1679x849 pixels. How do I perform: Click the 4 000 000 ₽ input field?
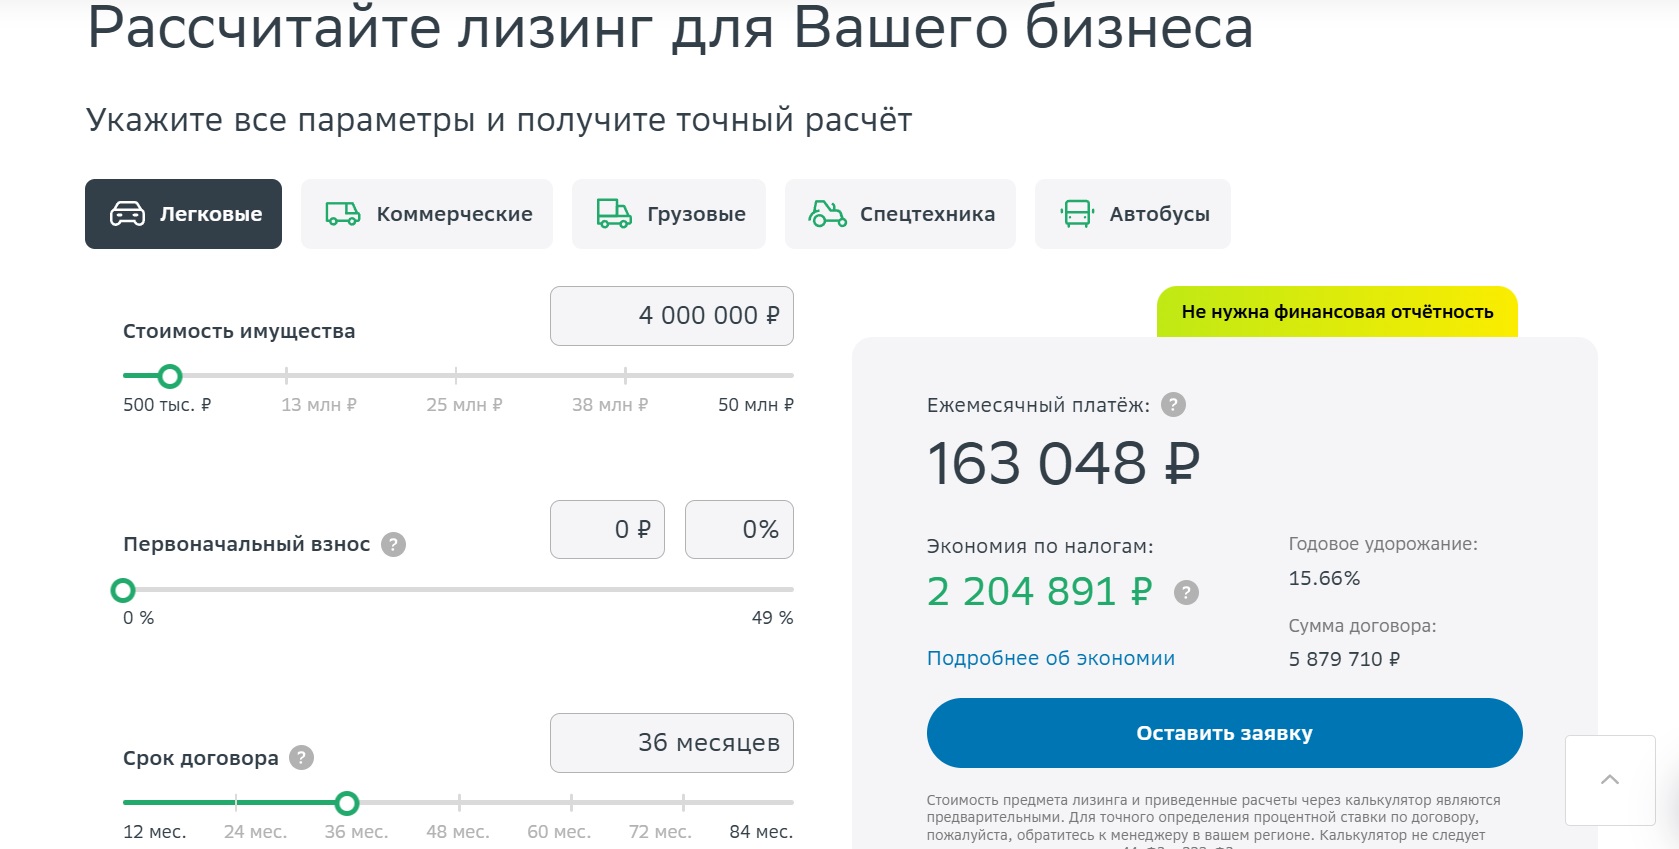(x=671, y=315)
